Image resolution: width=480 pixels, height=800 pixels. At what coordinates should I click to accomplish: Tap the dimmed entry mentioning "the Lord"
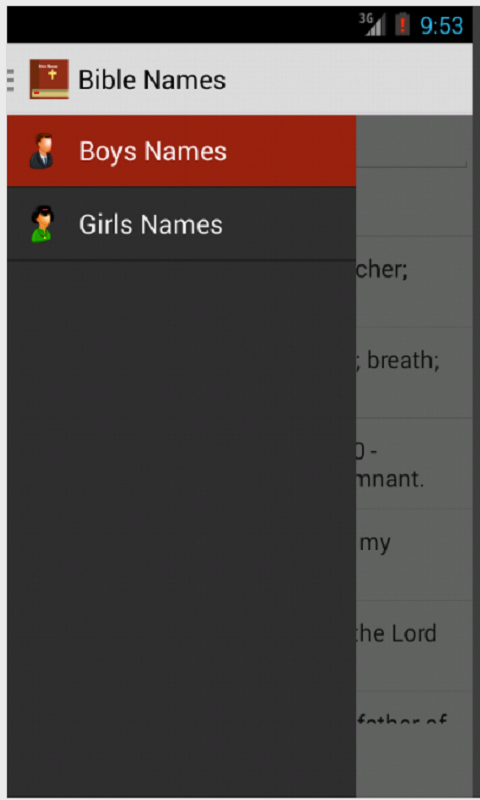(x=414, y=645)
